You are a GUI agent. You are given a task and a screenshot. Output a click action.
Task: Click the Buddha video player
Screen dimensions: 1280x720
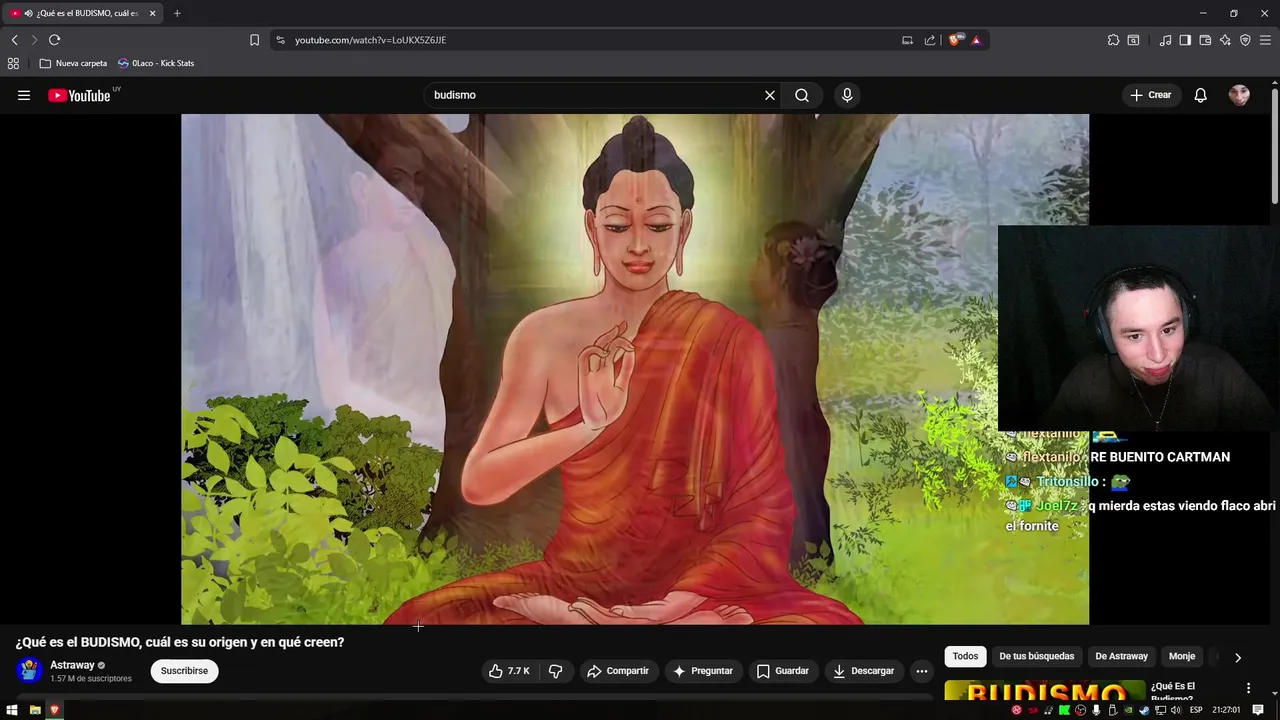(635, 369)
